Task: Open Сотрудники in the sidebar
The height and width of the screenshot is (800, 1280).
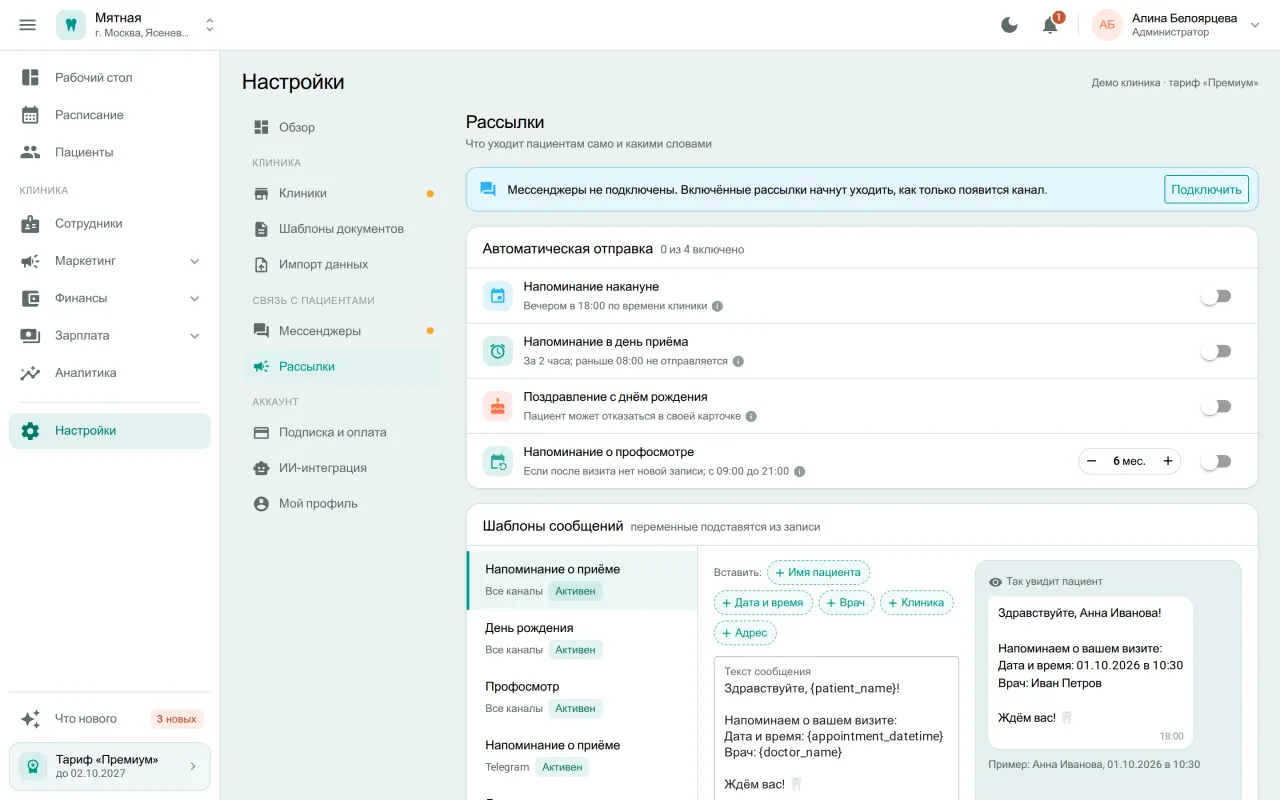Action: (110, 224)
